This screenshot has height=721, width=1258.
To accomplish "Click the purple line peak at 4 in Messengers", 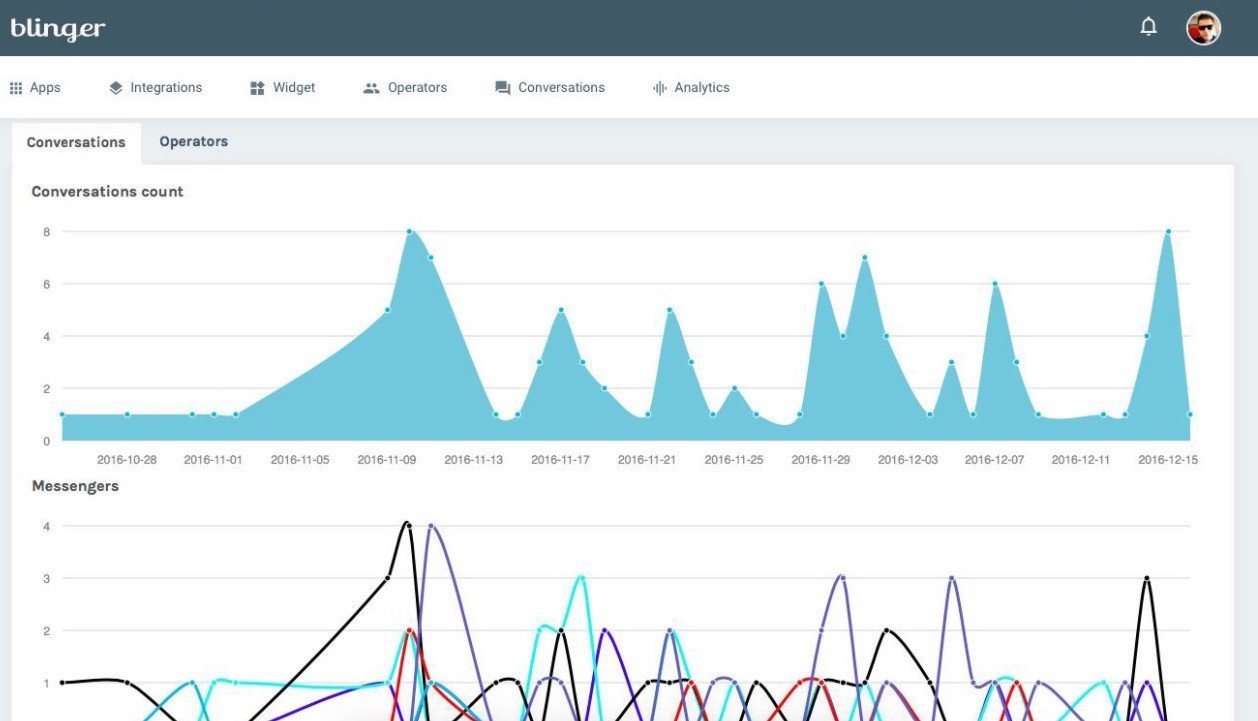I will pyautogui.click(x=431, y=526).
